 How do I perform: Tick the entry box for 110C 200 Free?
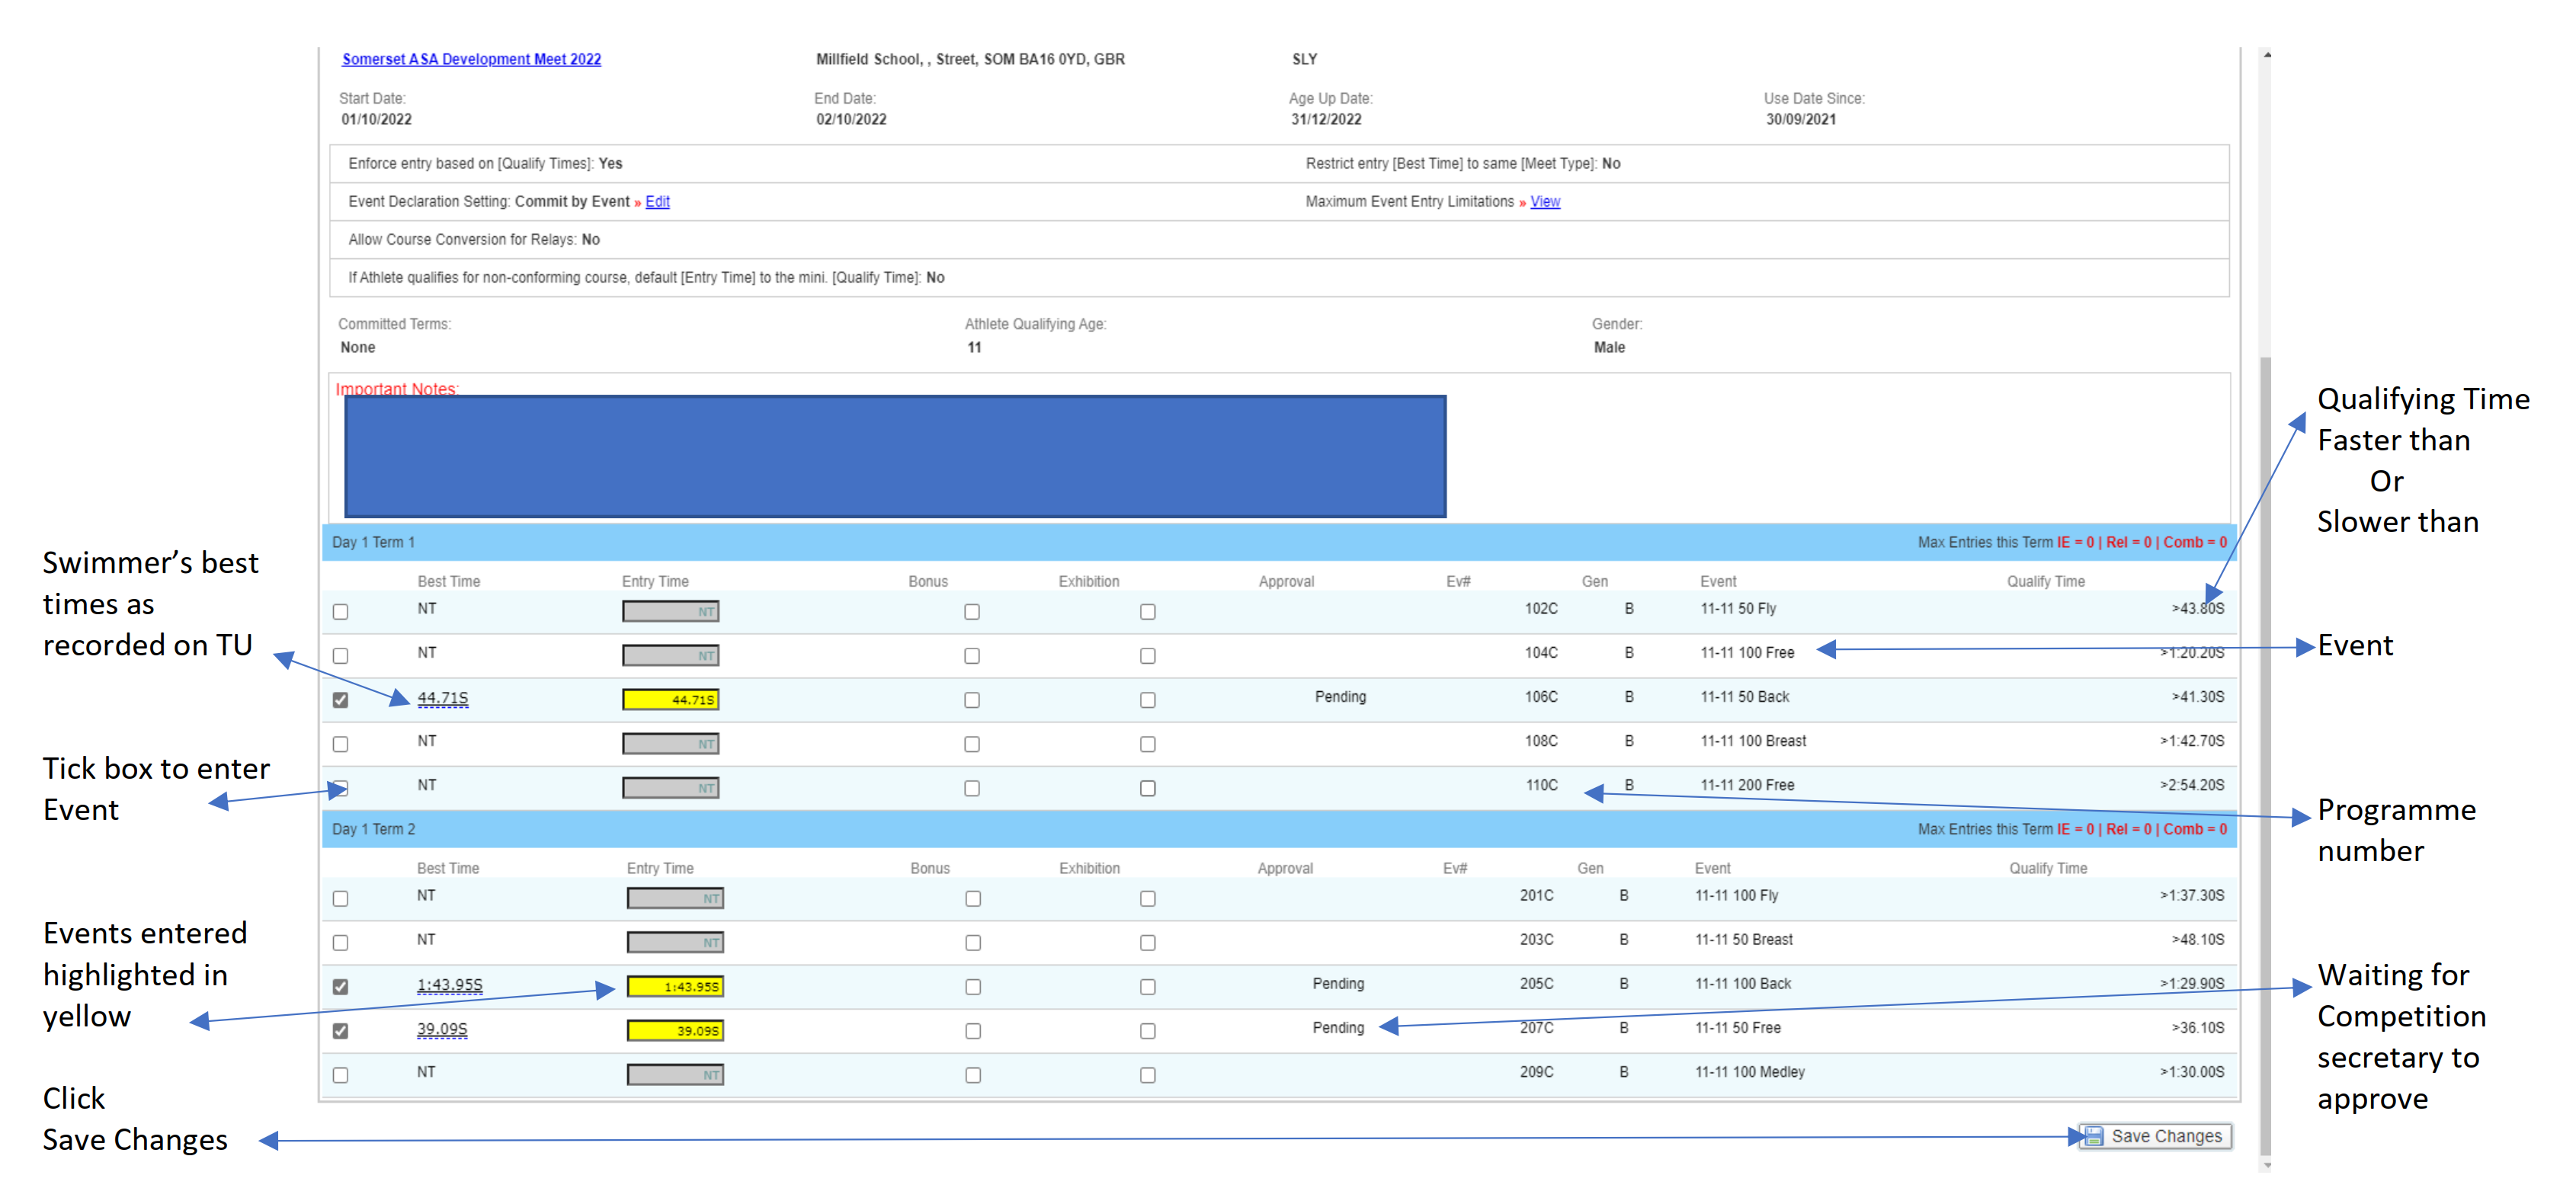341,788
